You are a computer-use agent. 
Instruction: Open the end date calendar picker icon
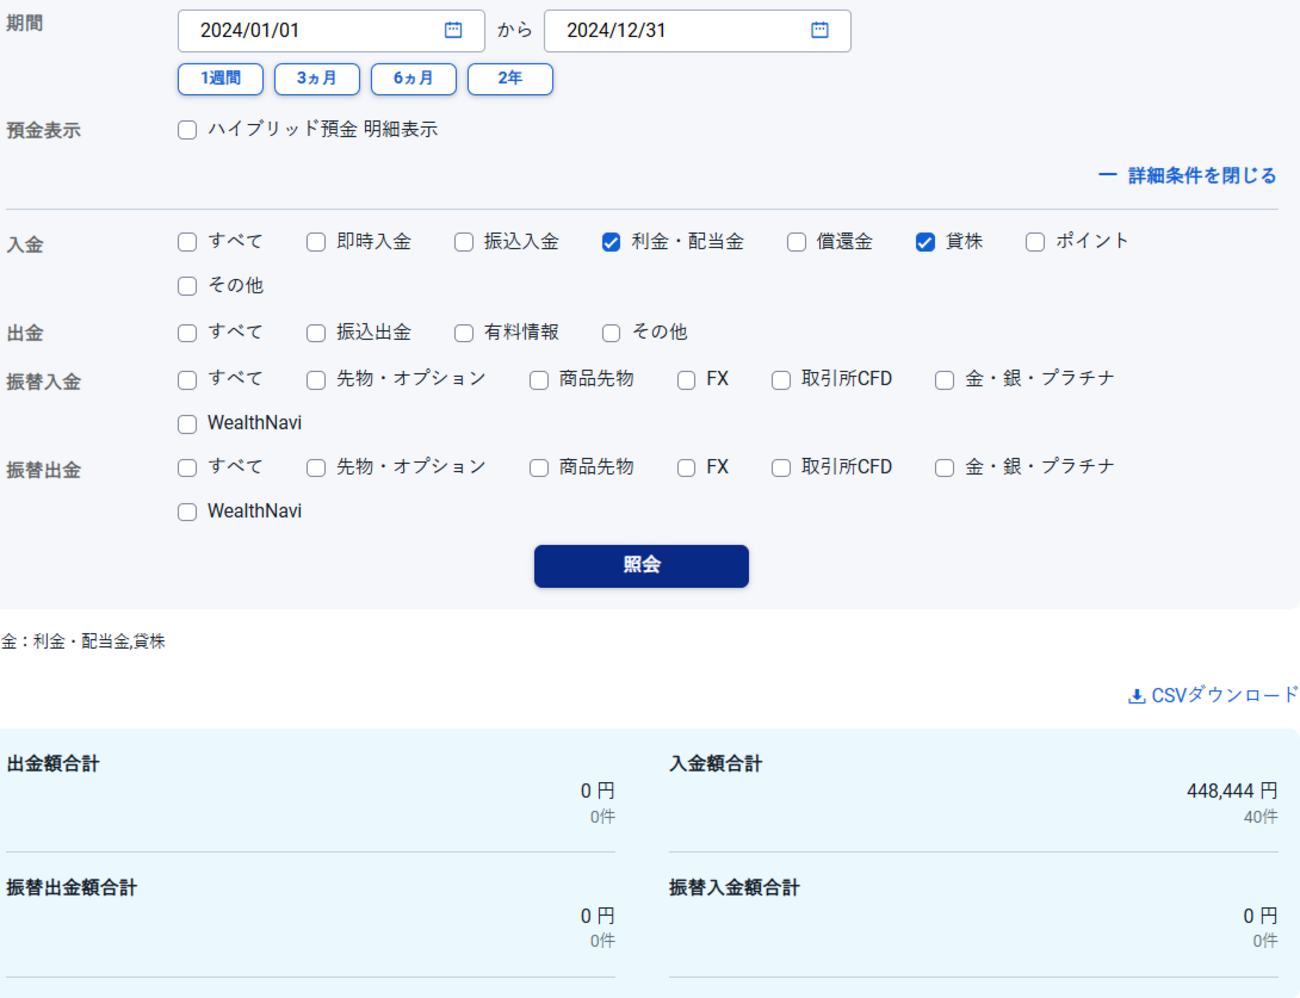[x=819, y=30]
